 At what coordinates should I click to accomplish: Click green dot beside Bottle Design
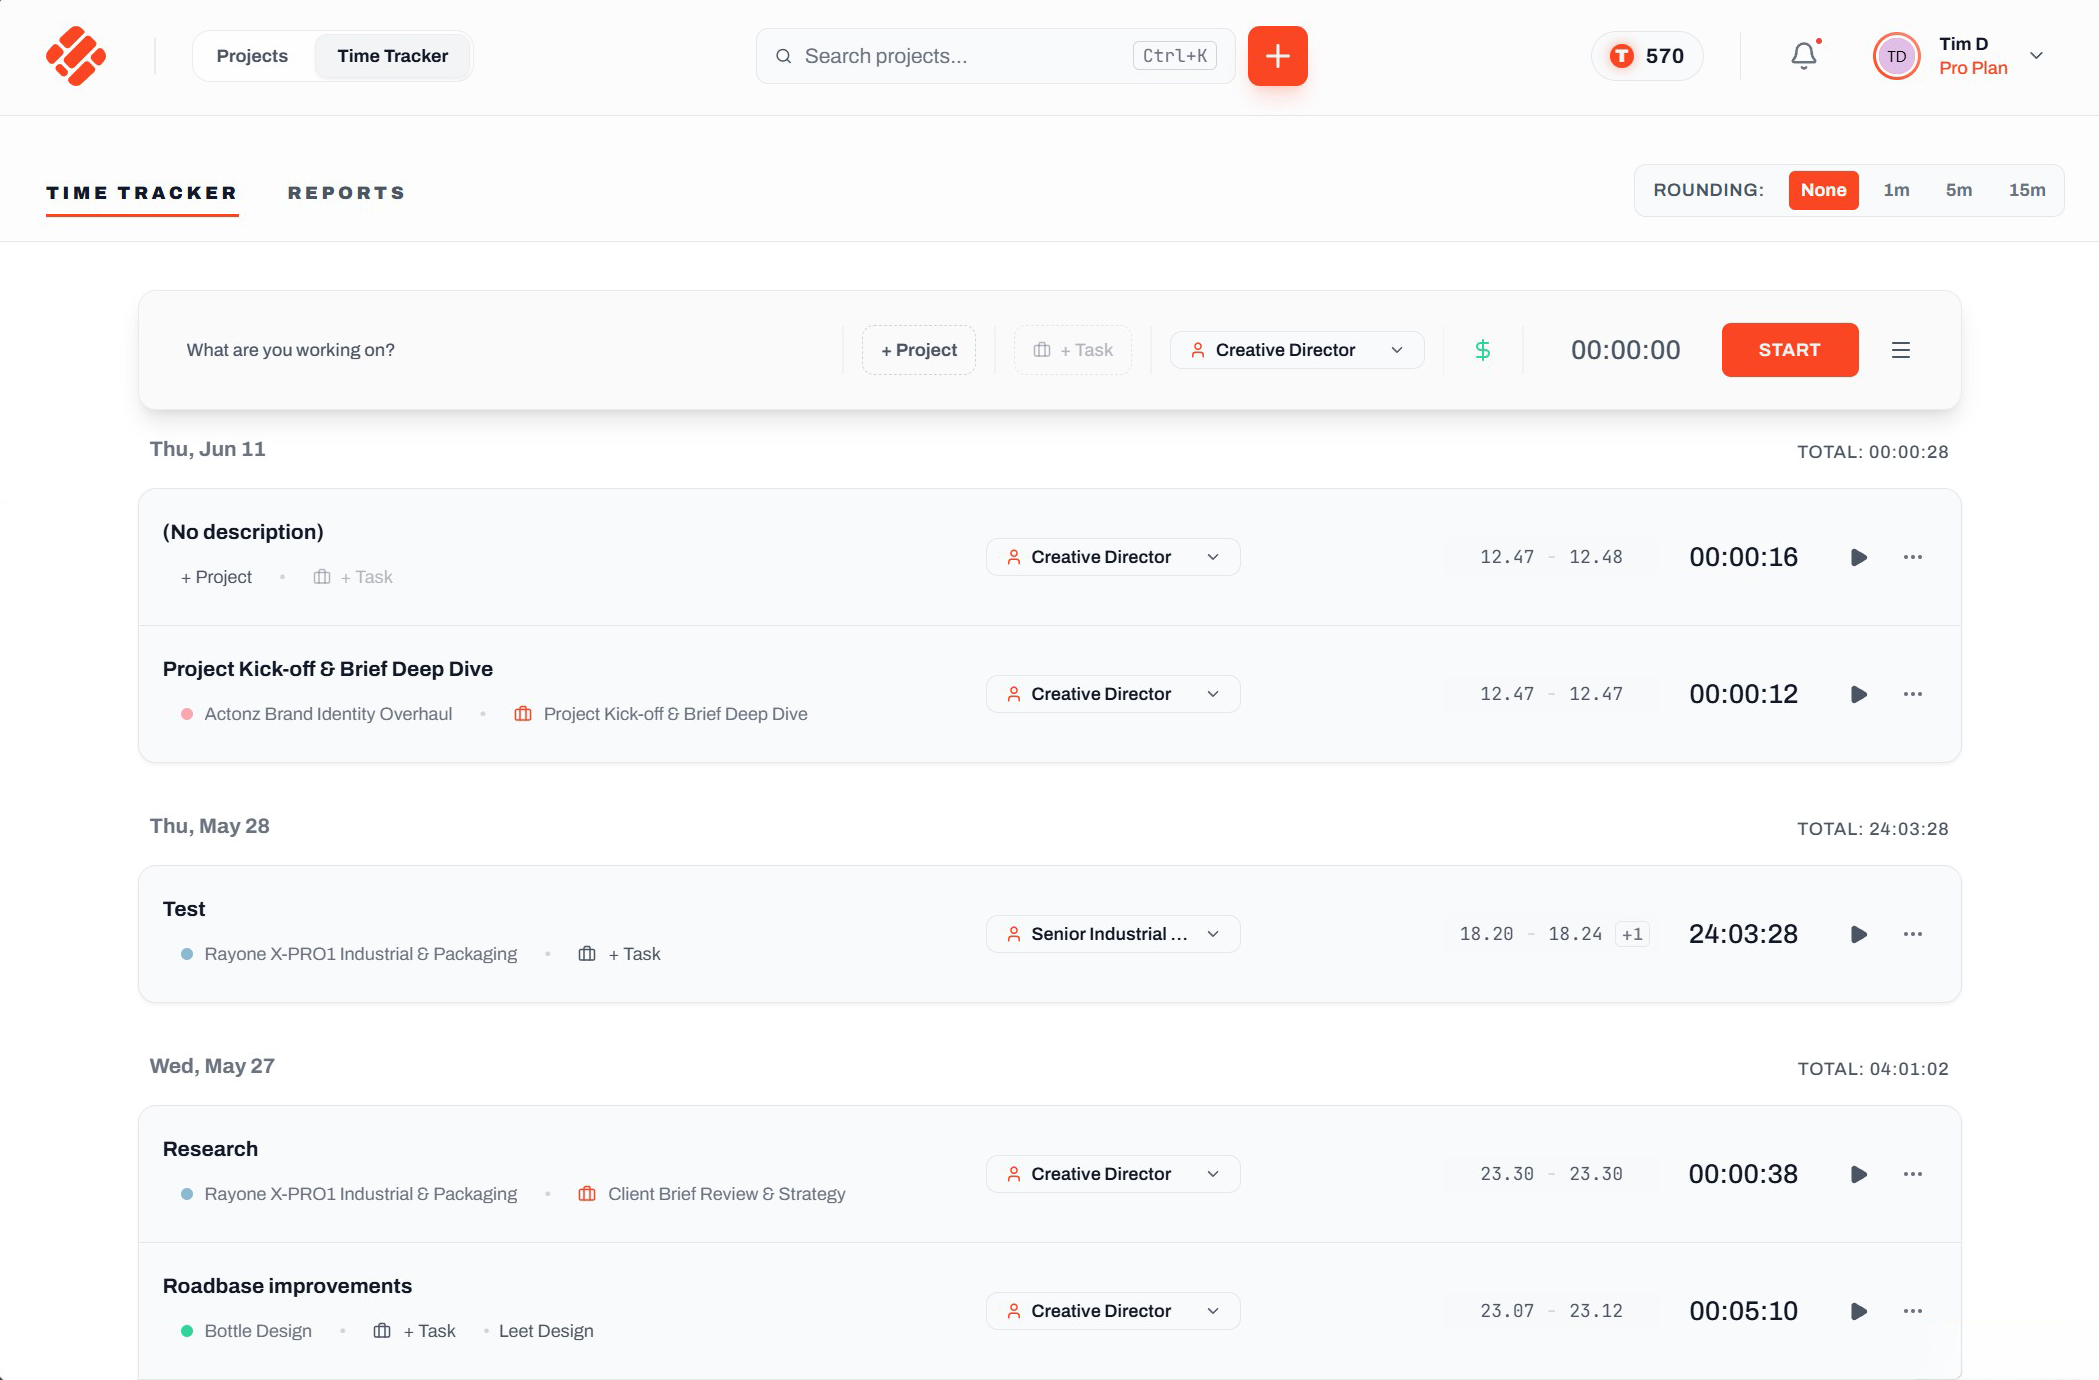[x=187, y=1331]
